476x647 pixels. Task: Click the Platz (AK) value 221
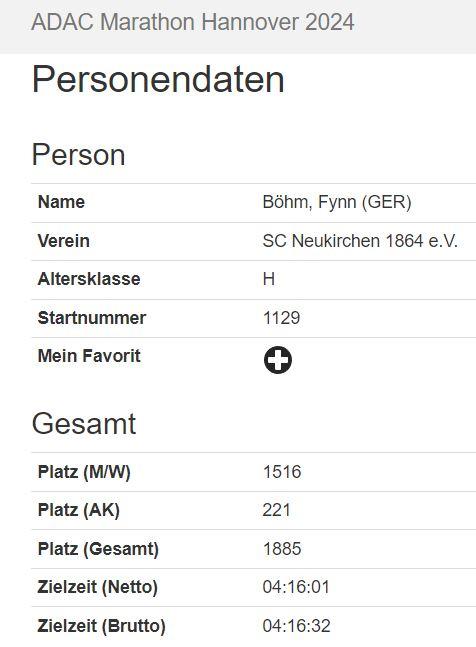(x=276, y=510)
